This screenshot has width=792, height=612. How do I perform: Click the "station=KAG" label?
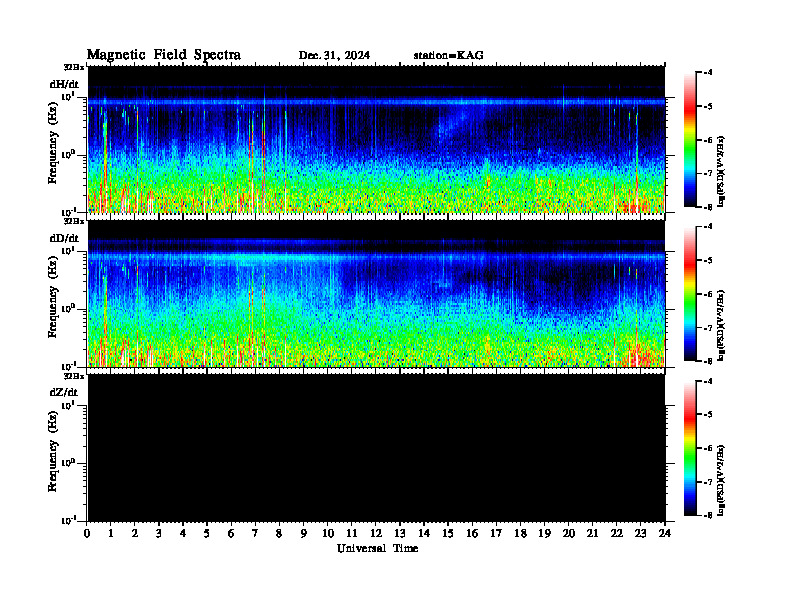pos(449,56)
